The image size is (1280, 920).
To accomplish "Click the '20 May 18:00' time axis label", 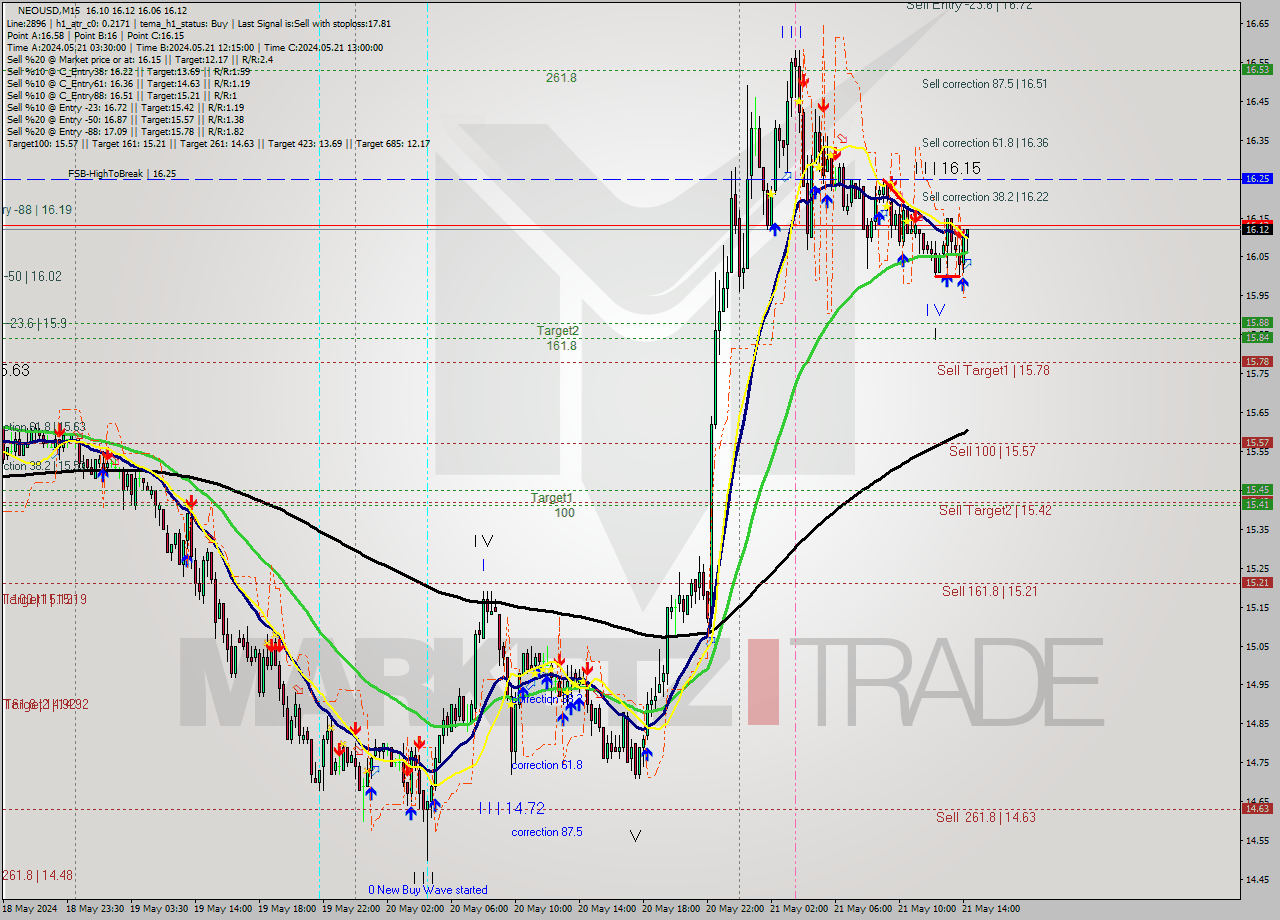I will click(671, 909).
